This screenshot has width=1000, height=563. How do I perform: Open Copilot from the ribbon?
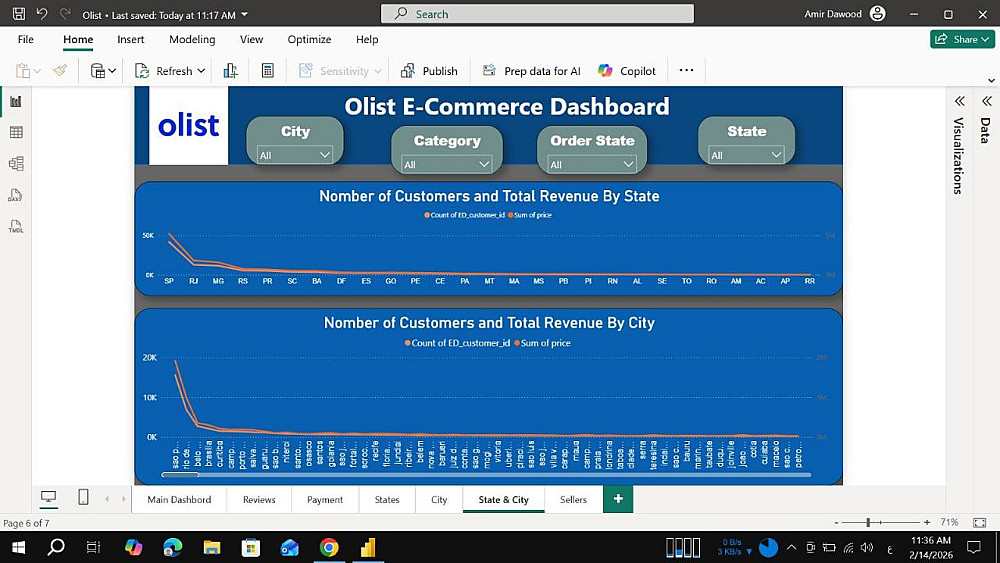(627, 71)
